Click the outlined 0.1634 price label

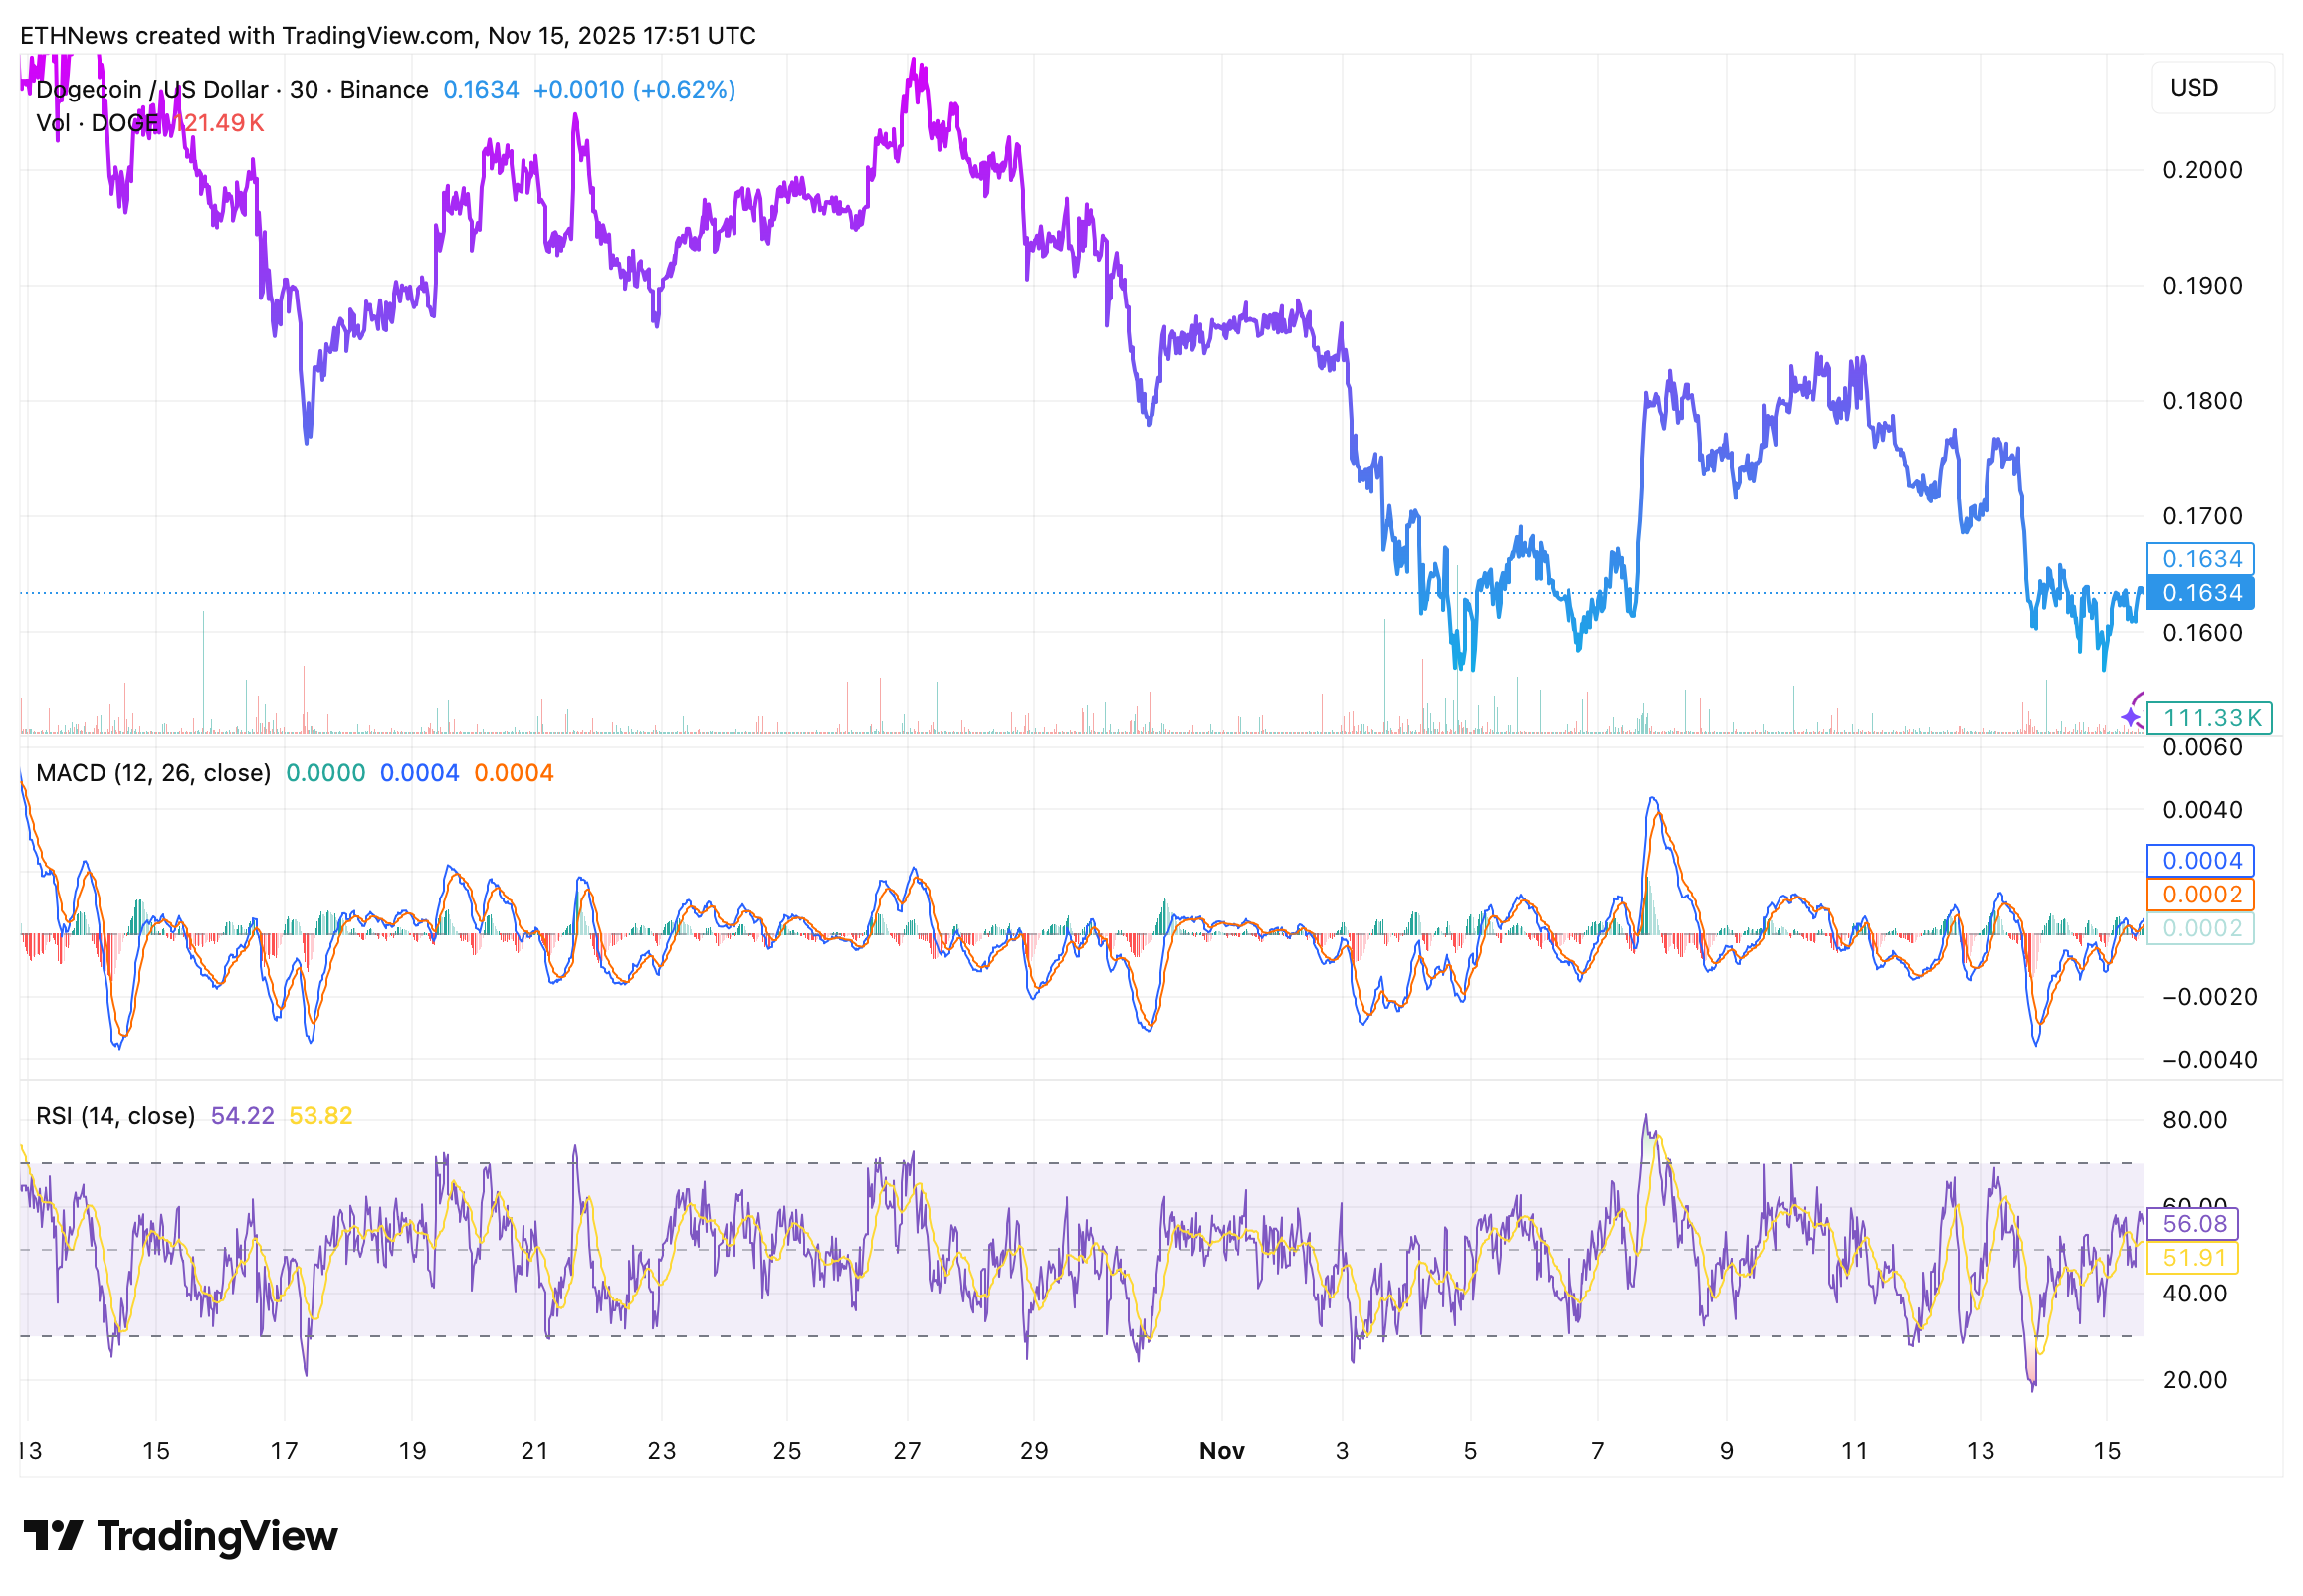[2200, 559]
